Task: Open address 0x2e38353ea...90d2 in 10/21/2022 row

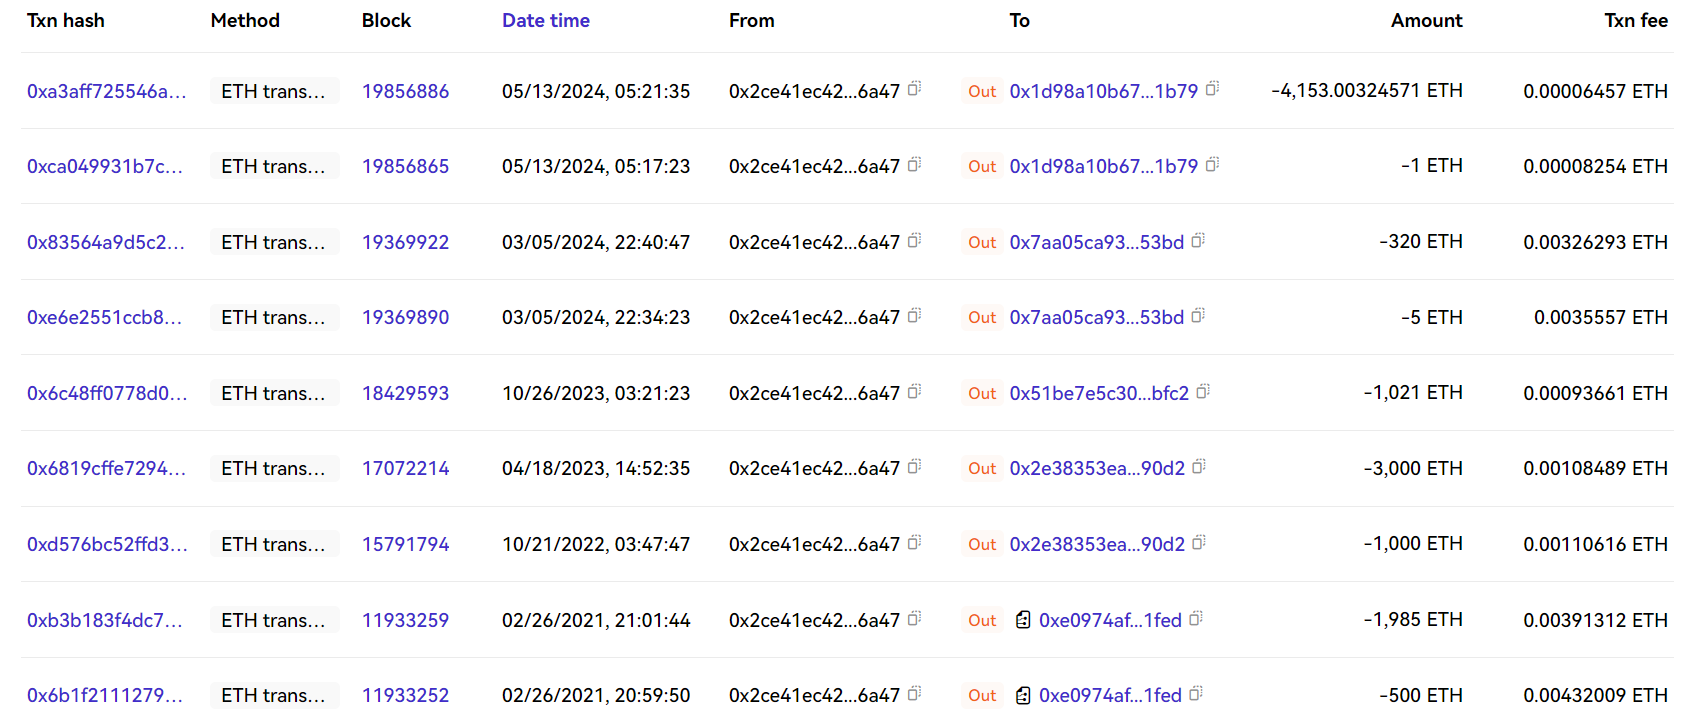Action: (x=1097, y=544)
